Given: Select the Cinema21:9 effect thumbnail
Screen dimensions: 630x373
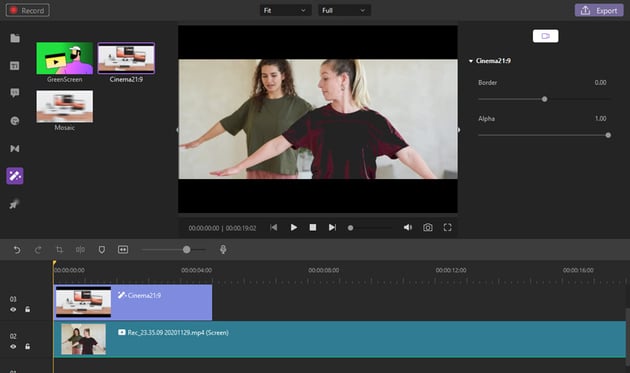Looking at the screenshot, I should pyautogui.click(x=126, y=58).
